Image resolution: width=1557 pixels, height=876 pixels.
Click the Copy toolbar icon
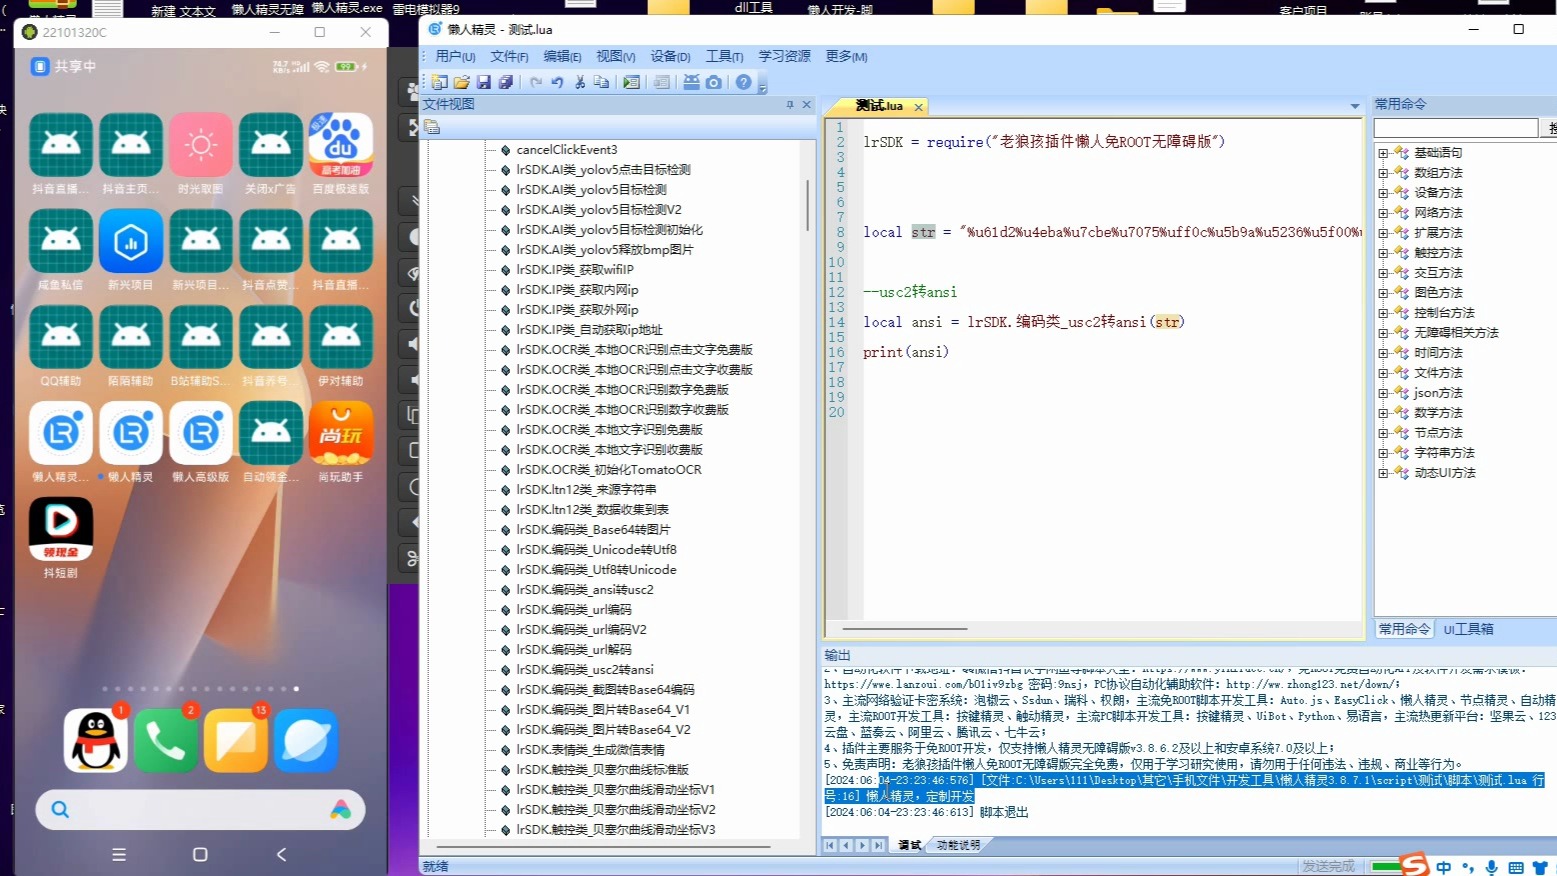pos(601,82)
